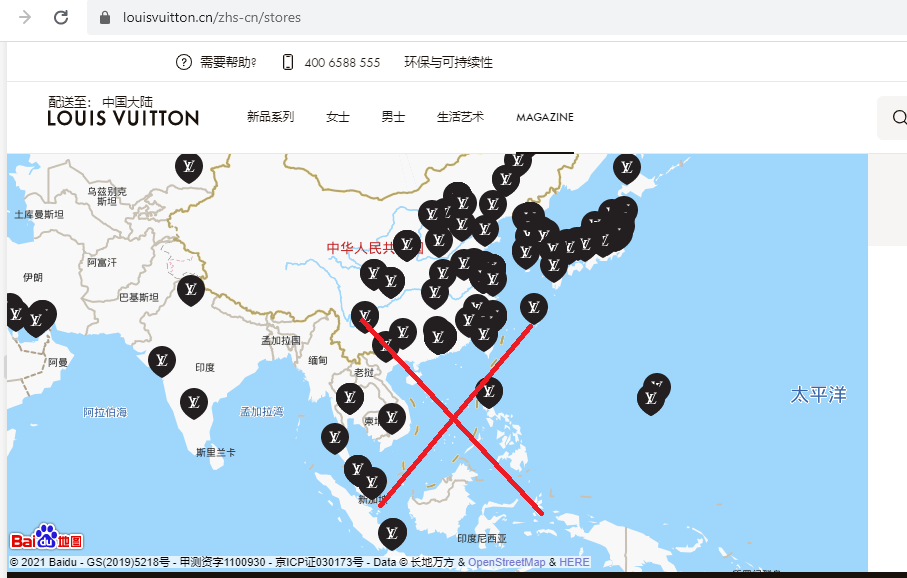The height and width of the screenshot is (578, 907).
Task: Click the 阿曼 map label
Action: coord(58,363)
